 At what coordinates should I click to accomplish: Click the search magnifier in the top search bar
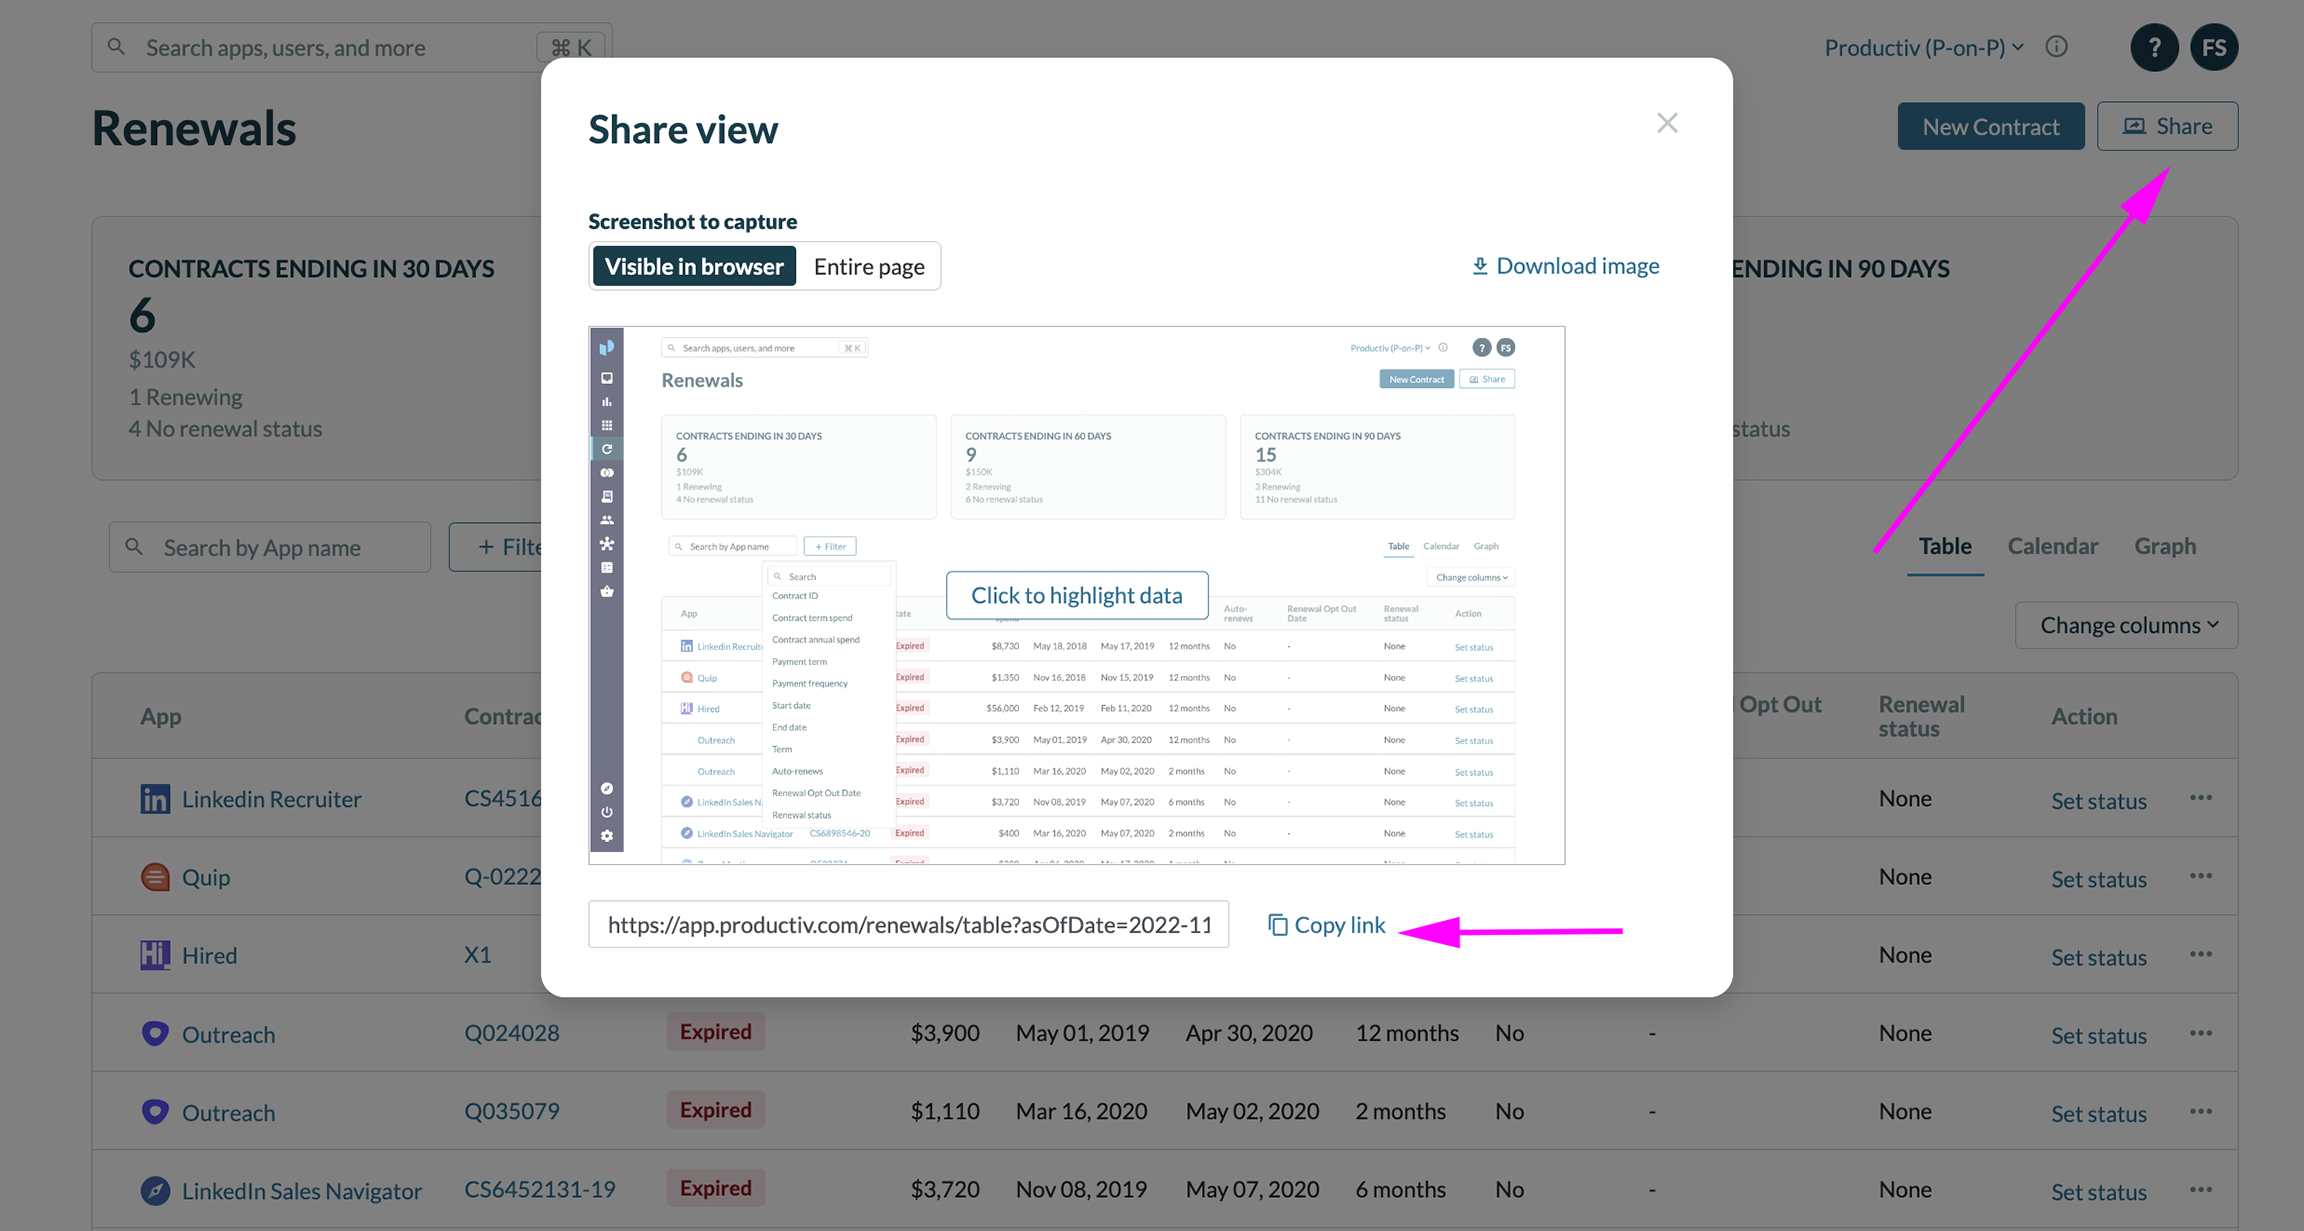click(x=117, y=46)
